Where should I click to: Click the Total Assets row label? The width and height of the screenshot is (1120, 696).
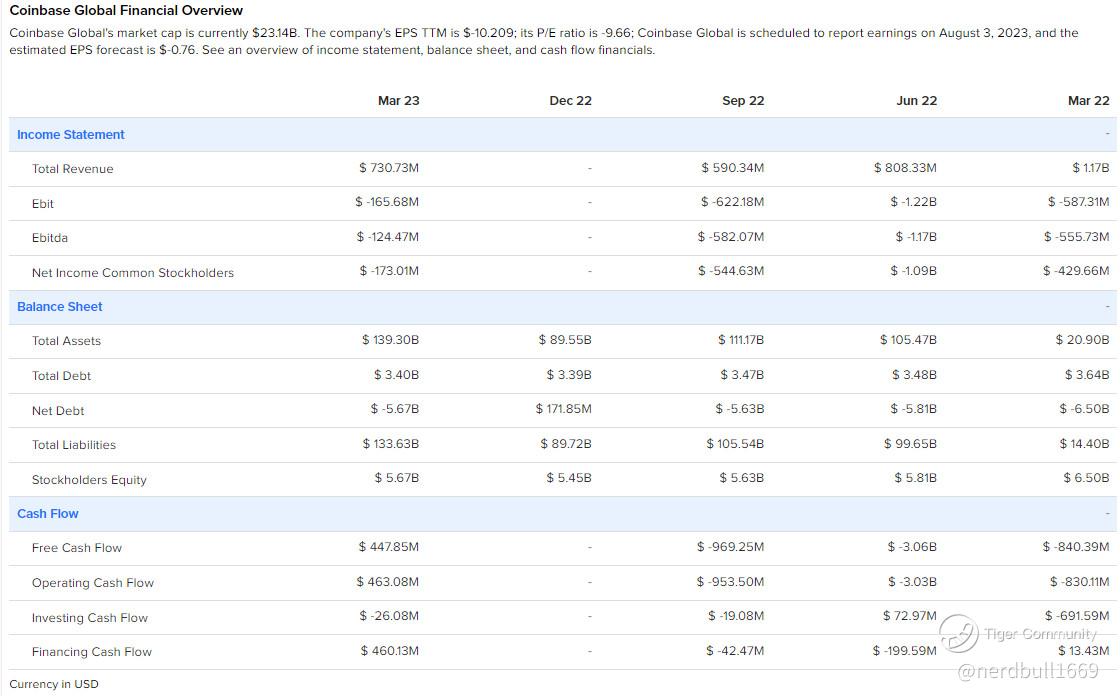[x=66, y=341]
